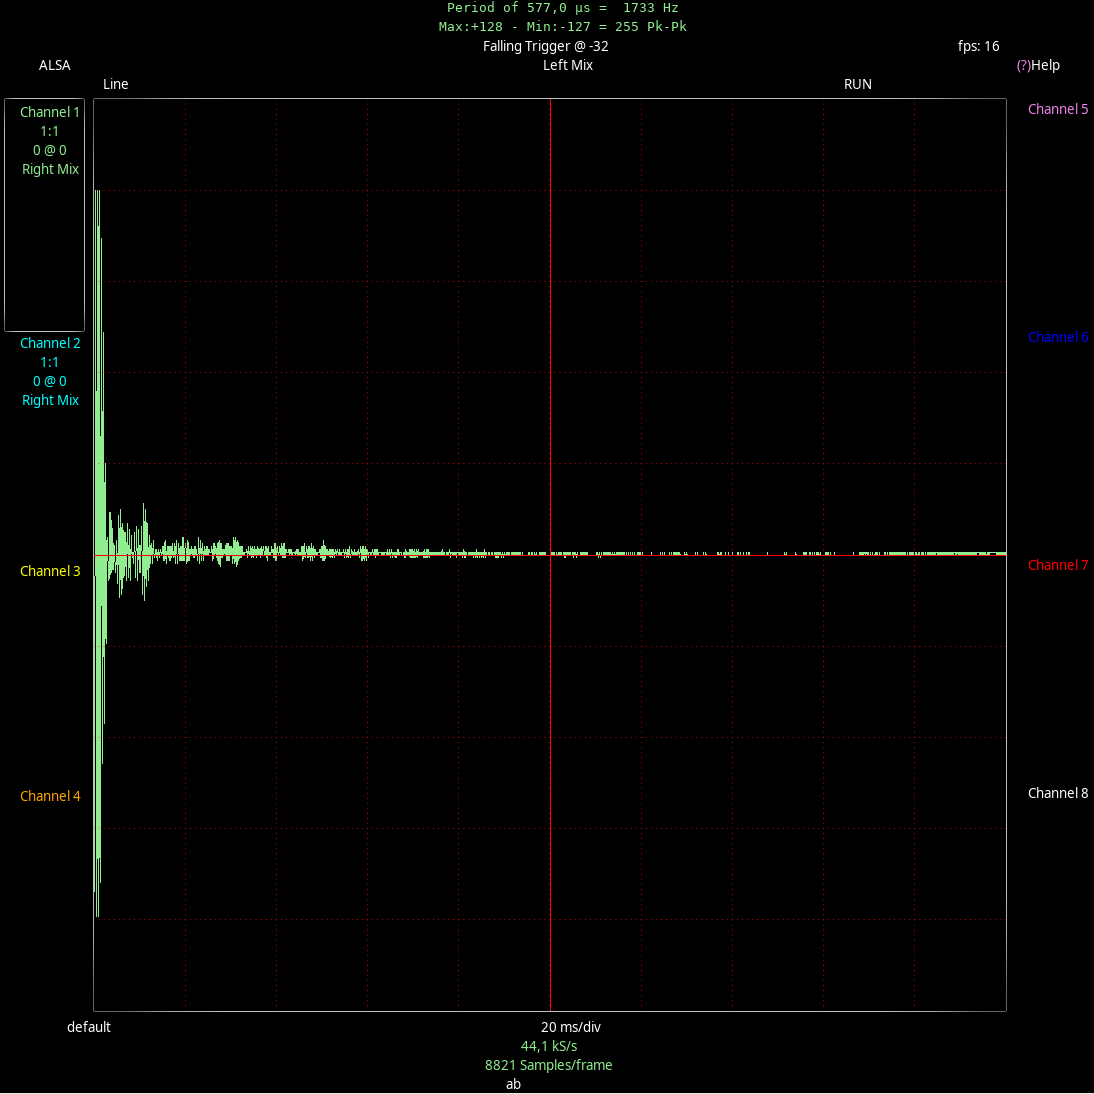
Task: Click the Period of 577,0 µs readout
Action: pos(562,8)
